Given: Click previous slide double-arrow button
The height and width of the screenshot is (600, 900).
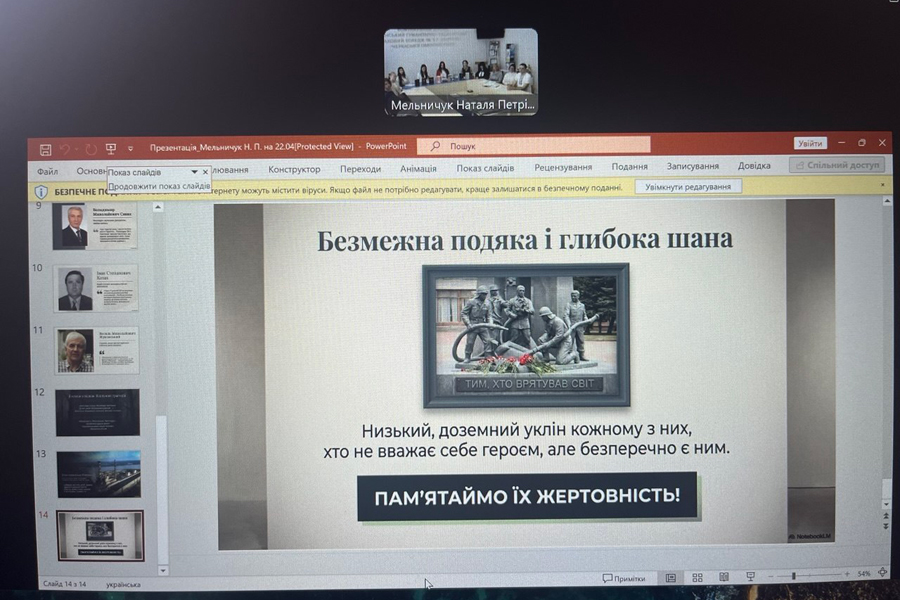Looking at the screenshot, I should tap(886, 516).
